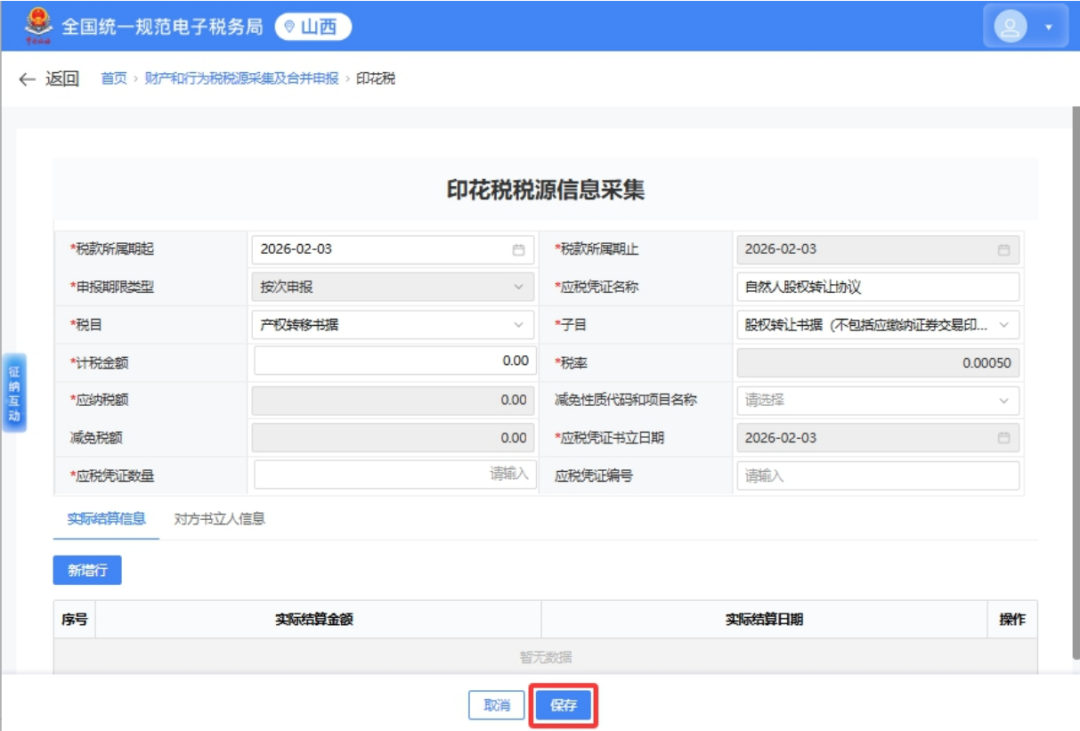
Task: Click the 应税凭证书立日期 date field
Action: 878,437
